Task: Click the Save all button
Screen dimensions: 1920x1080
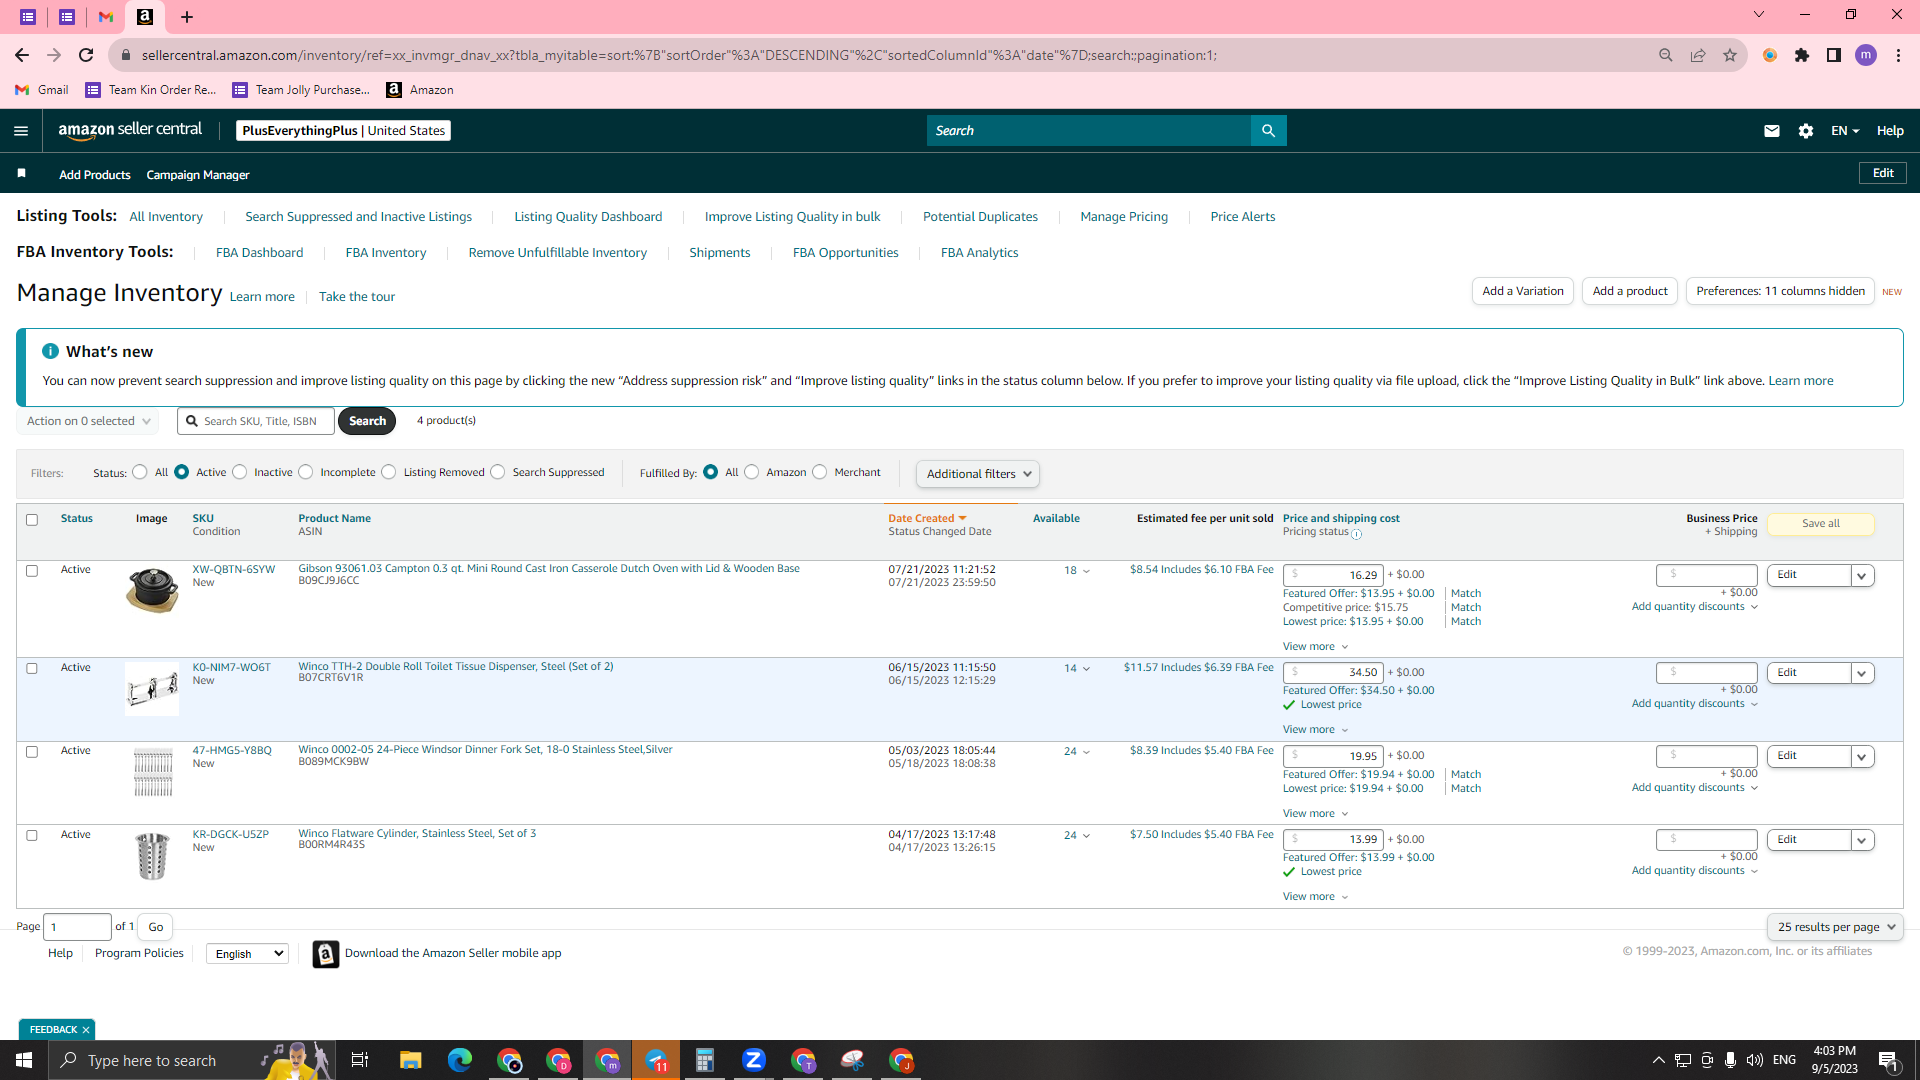Action: [x=1821, y=524]
